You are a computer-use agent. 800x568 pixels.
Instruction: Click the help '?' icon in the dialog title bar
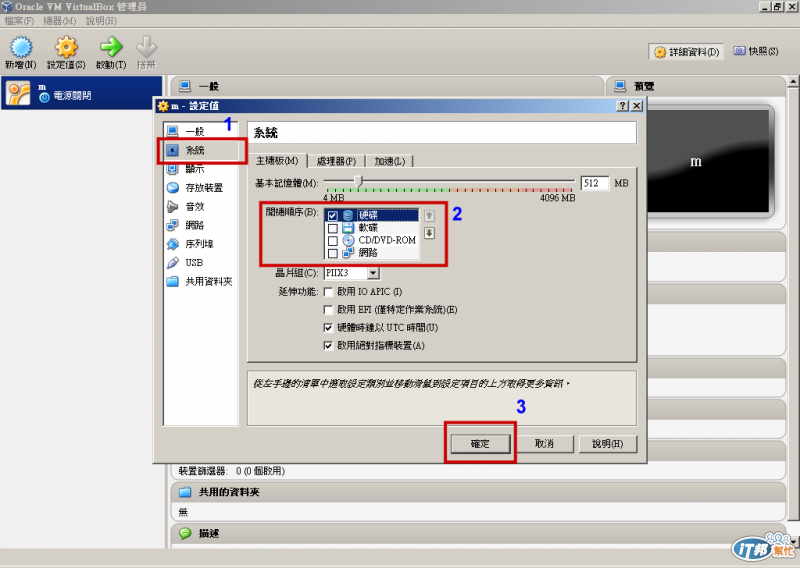click(622, 106)
